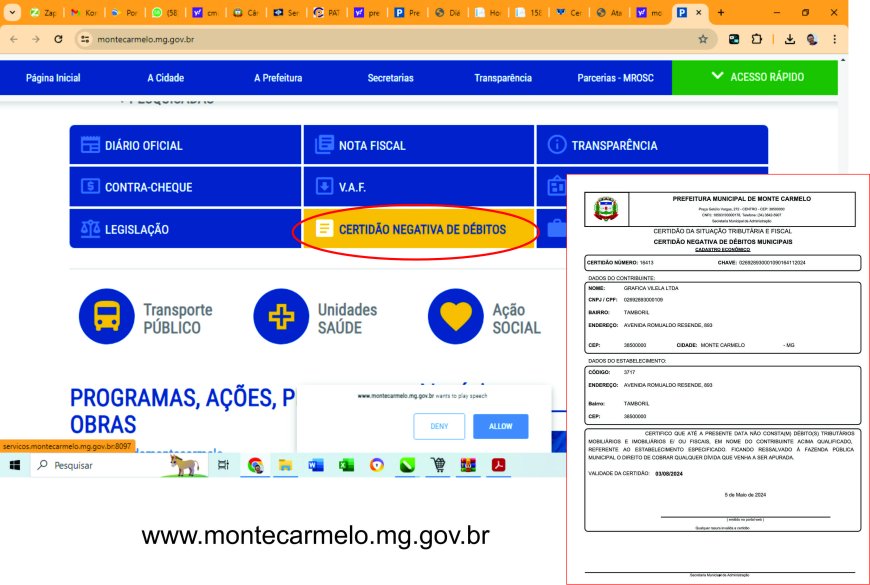The image size is (870, 585).
Task: Go back to the previous page
Action: pyautogui.click(x=14, y=39)
